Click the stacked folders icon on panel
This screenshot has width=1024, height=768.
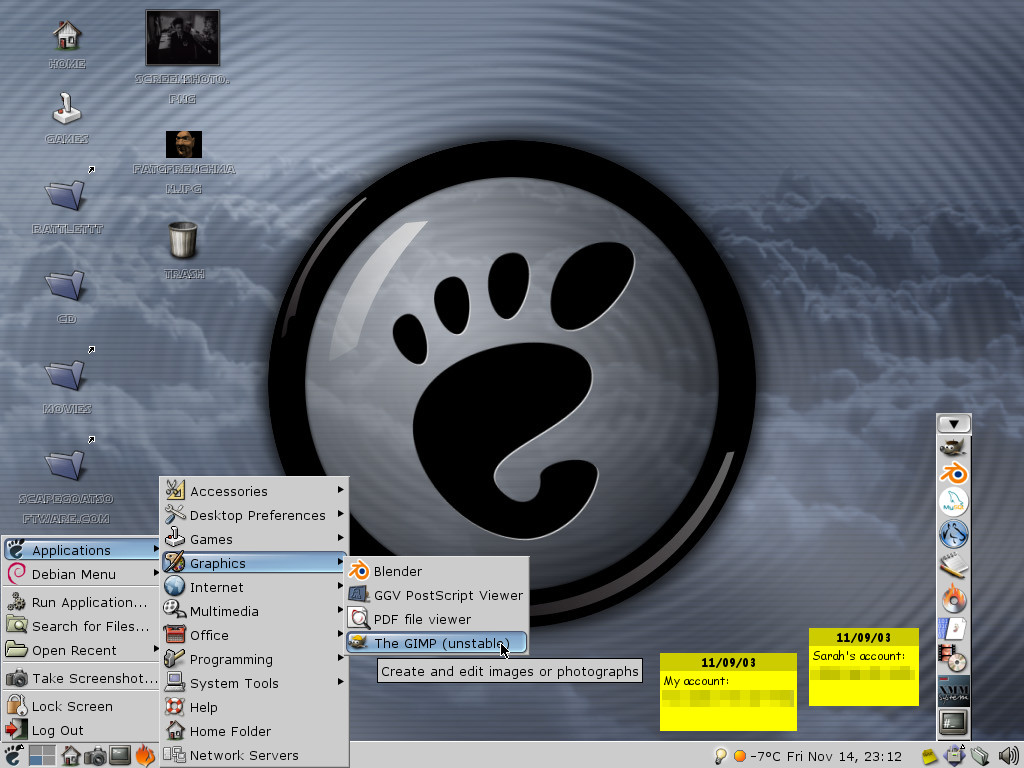[980, 756]
